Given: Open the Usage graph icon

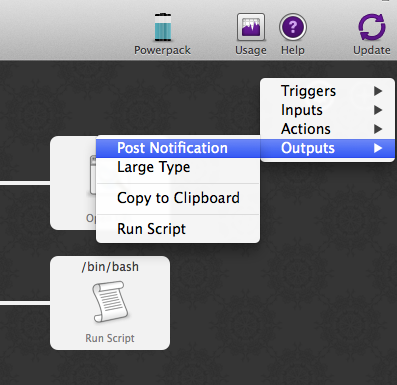Looking at the screenshot, I should point(251,27).
